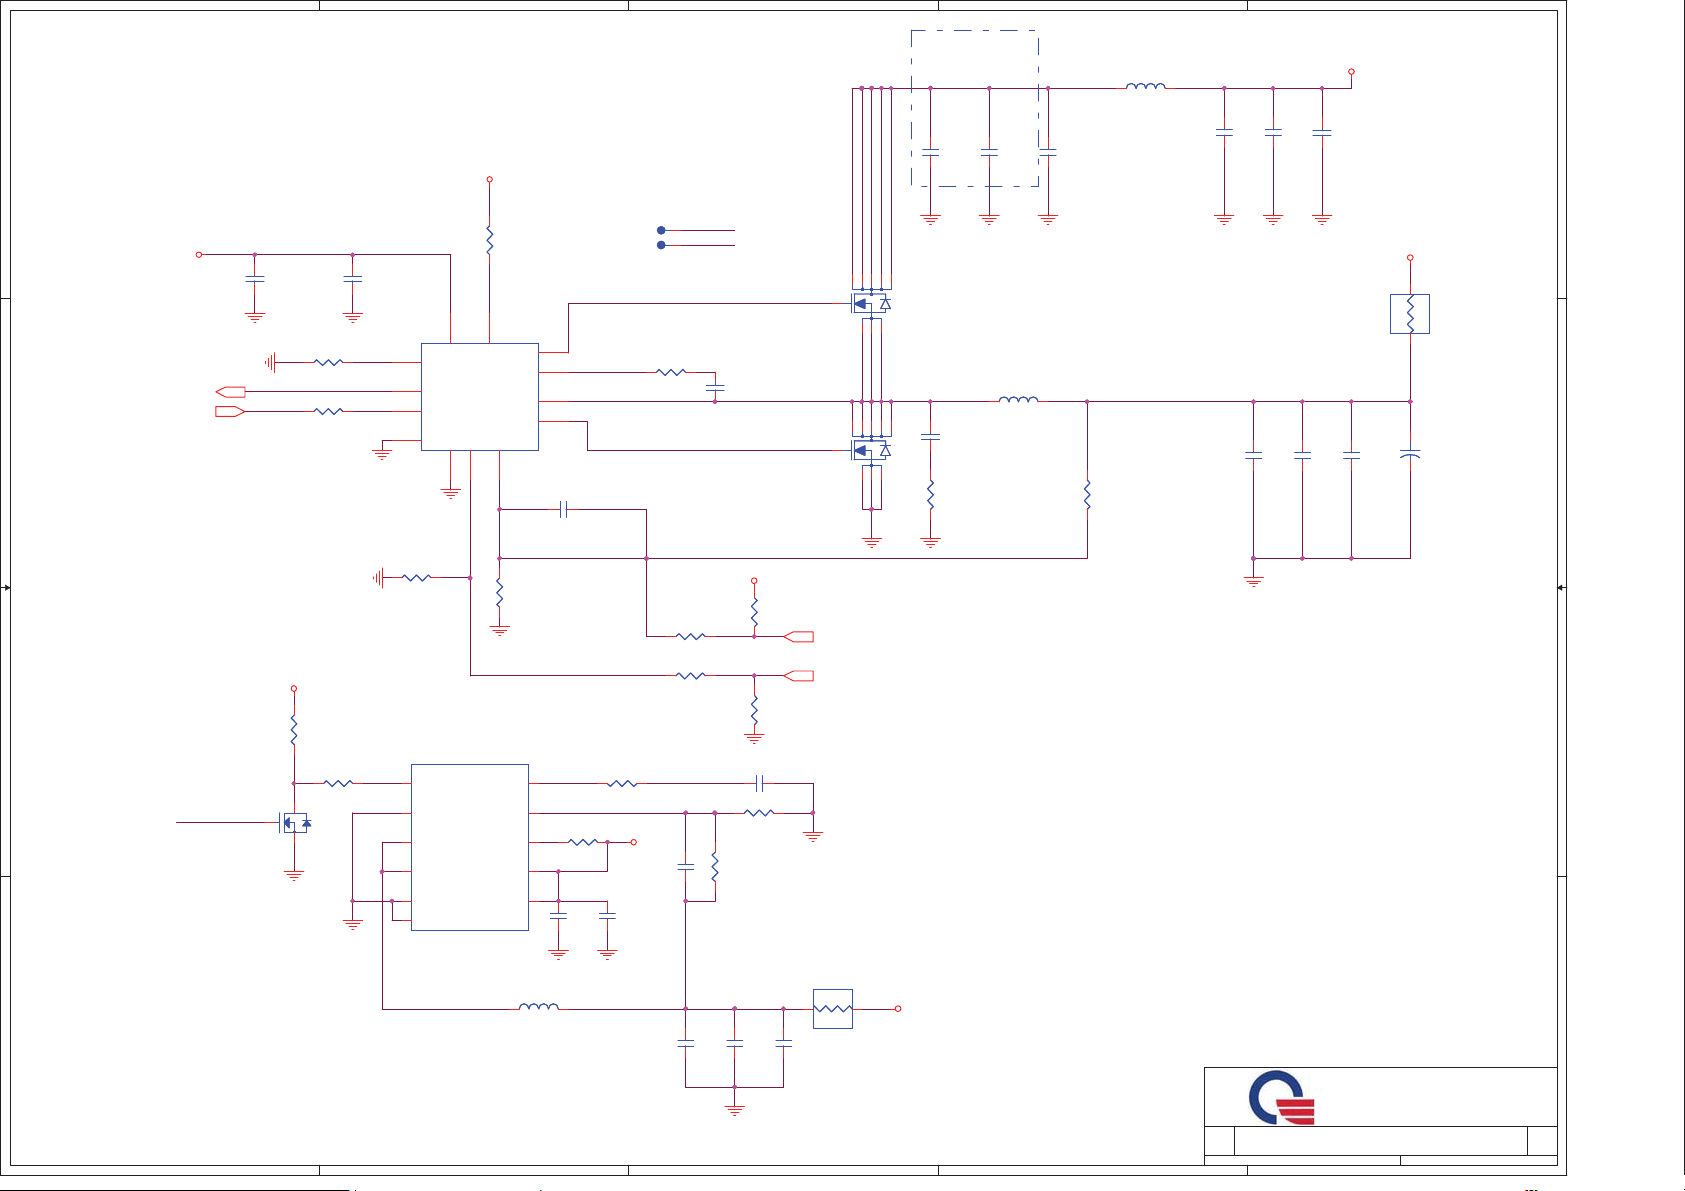Viewport: 1685px width, 1191px height.
Task: Select the output inductor after the switch node
Action: coord(1018,399)
